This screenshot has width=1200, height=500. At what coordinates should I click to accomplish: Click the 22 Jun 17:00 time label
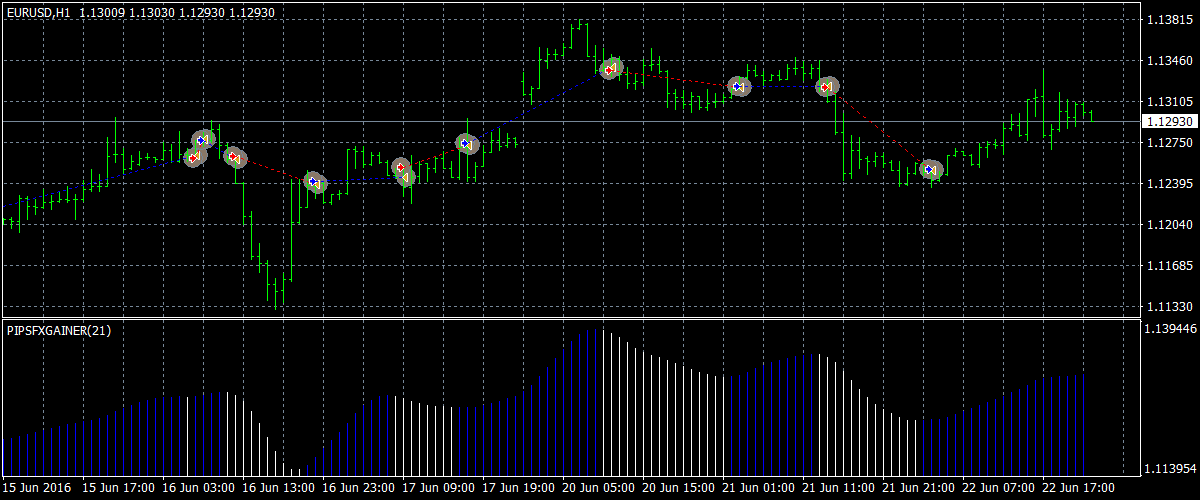(x=1078, y=488)
